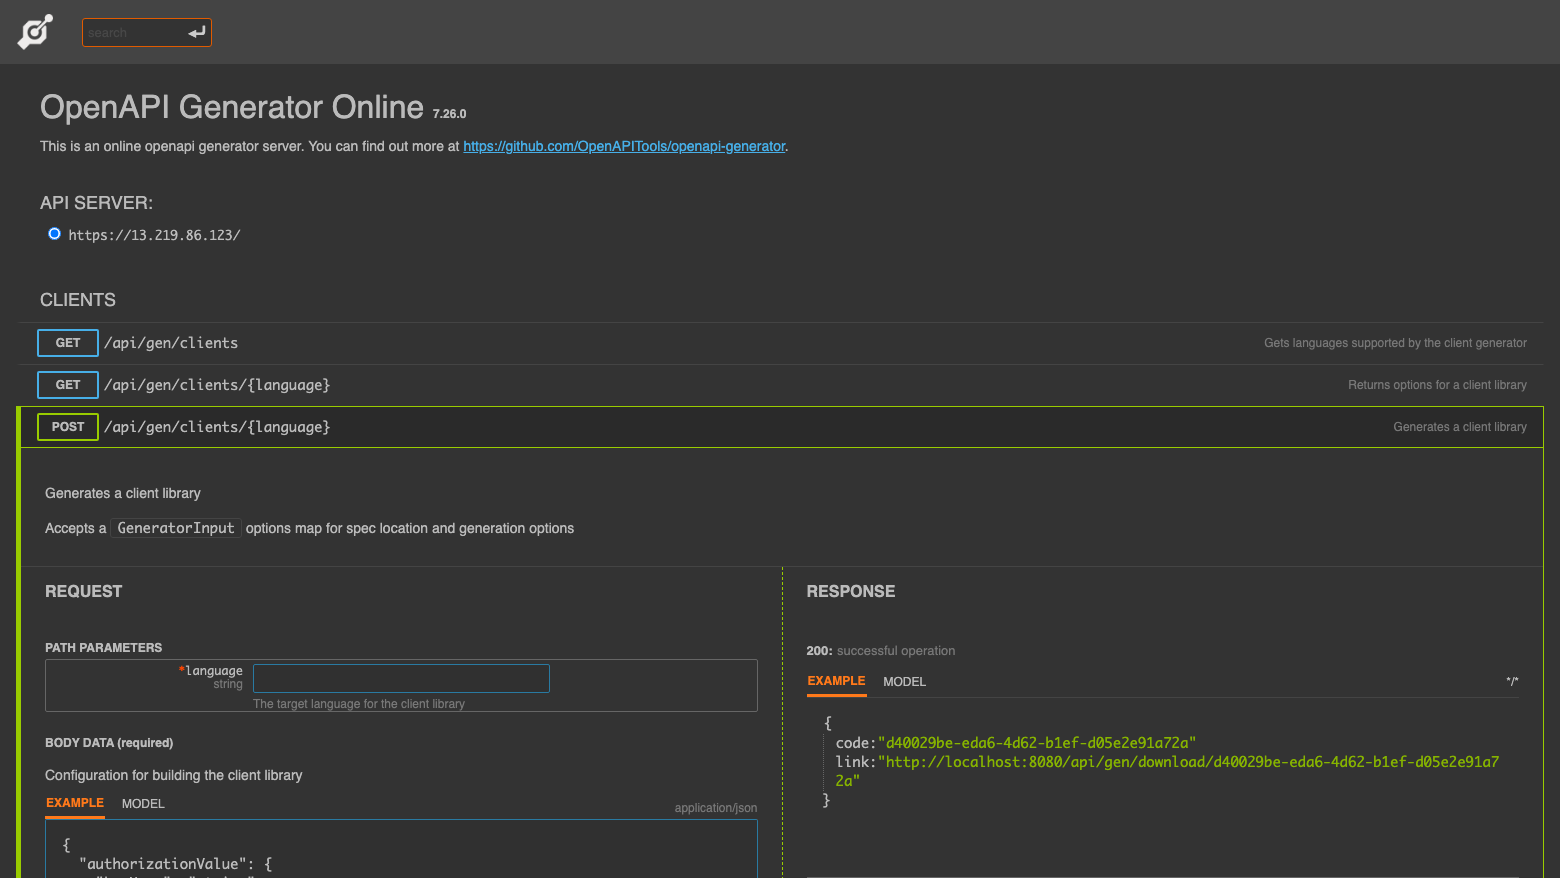This screenshot has height=878, width=1560.
Task: Click the */* response media type label
Action: [x=1512, y=682]
